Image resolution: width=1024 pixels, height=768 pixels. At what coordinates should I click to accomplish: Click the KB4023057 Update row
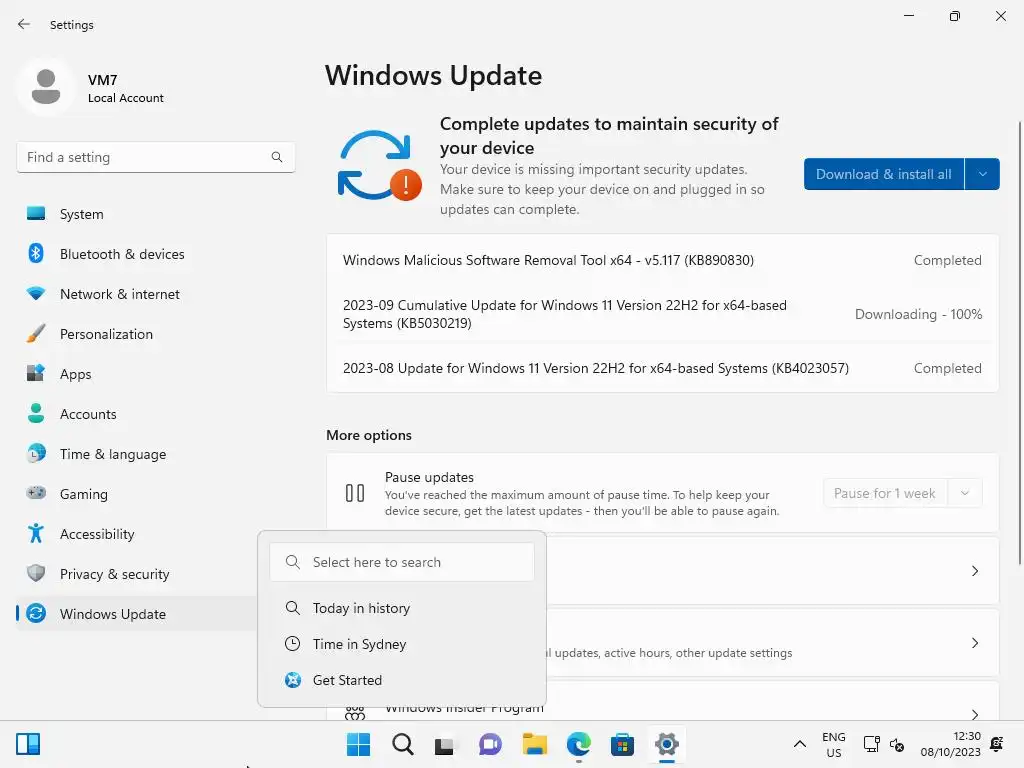point(662,368)
